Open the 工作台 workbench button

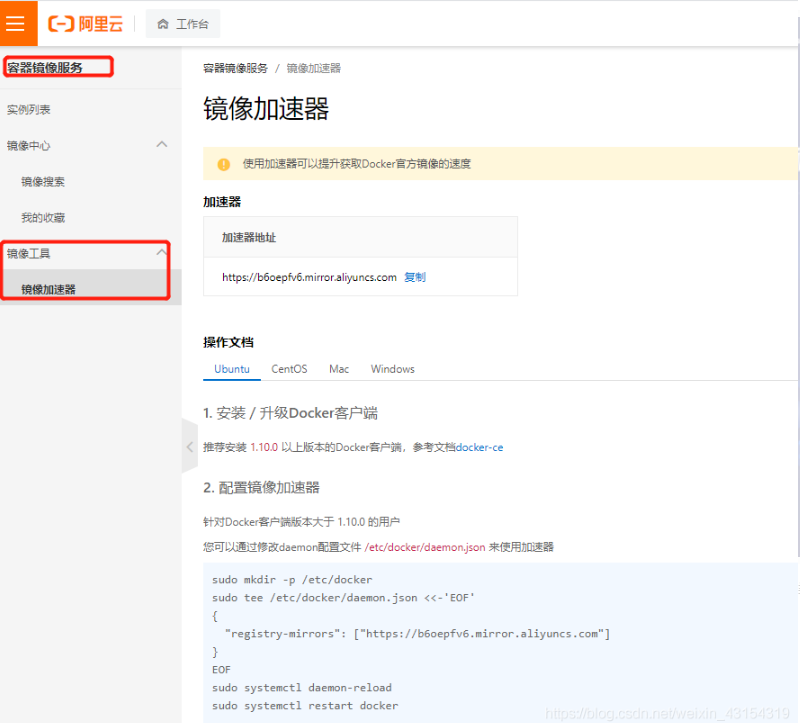183,24
